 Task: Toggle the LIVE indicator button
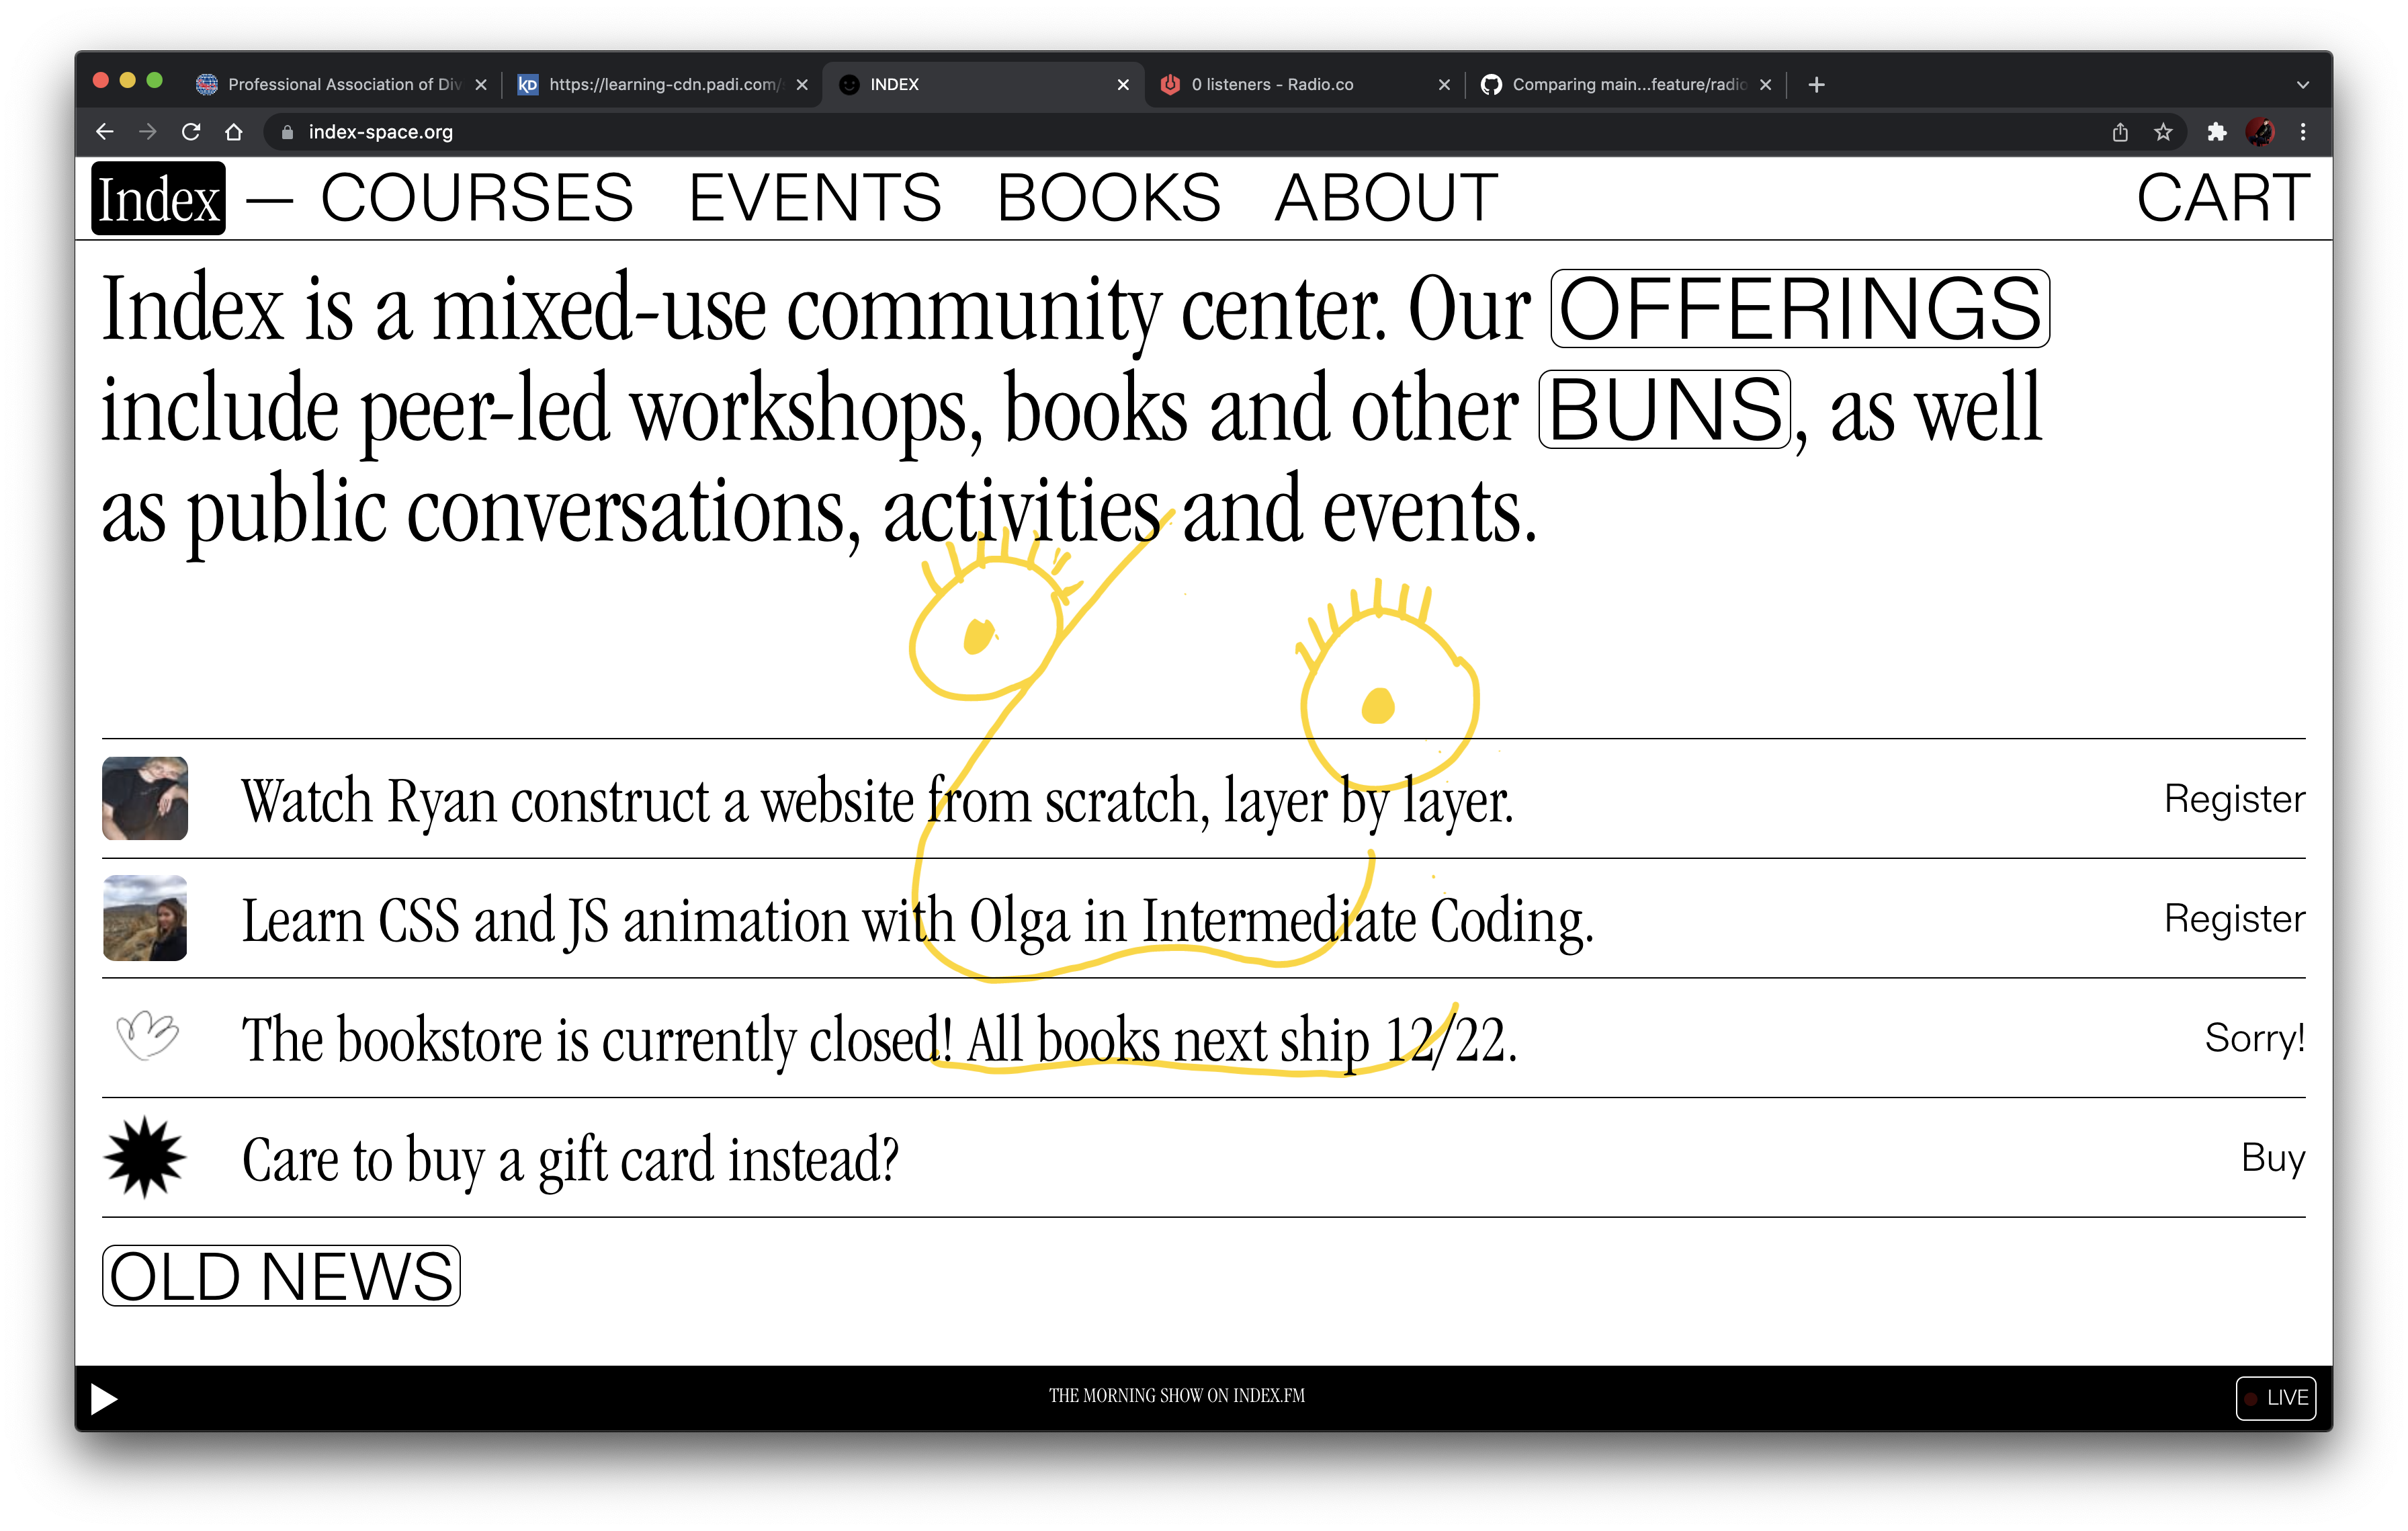[x=2275, y=1397]
